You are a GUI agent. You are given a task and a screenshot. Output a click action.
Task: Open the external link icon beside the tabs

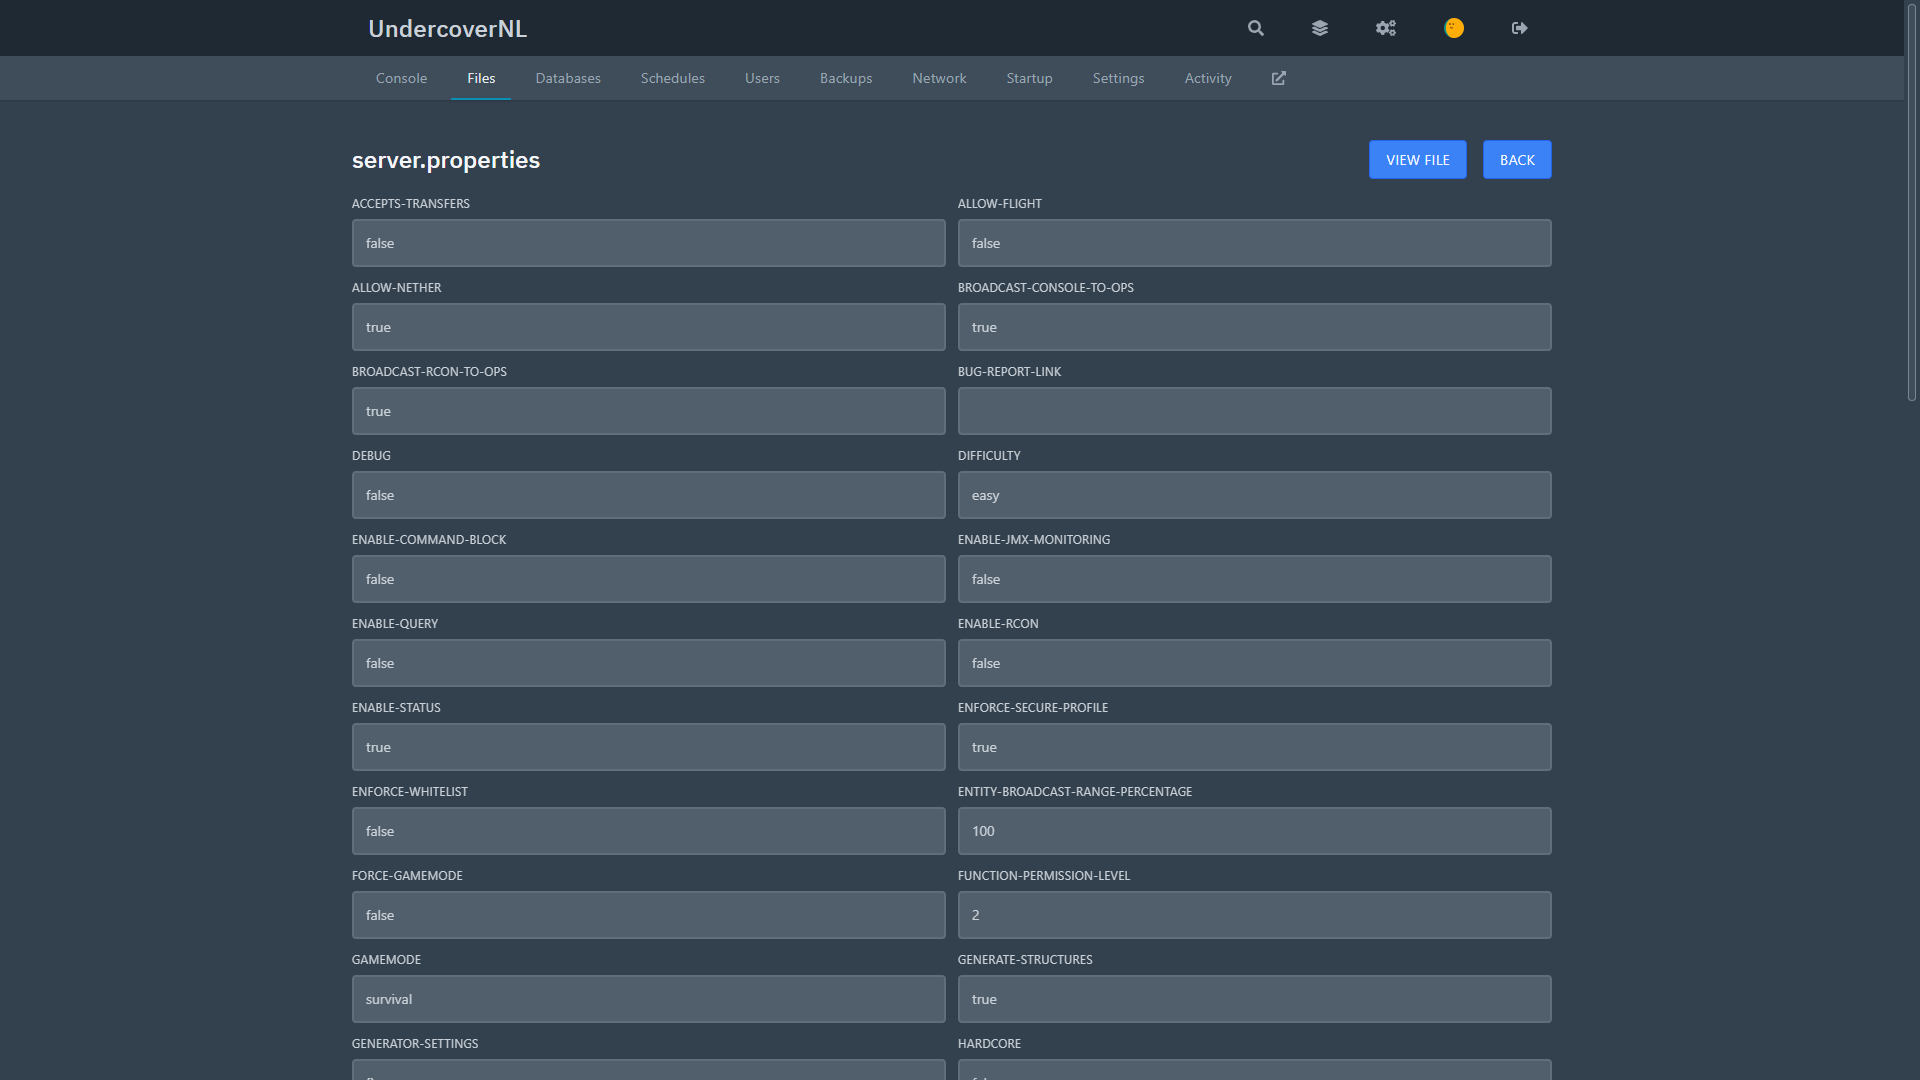1278,77
